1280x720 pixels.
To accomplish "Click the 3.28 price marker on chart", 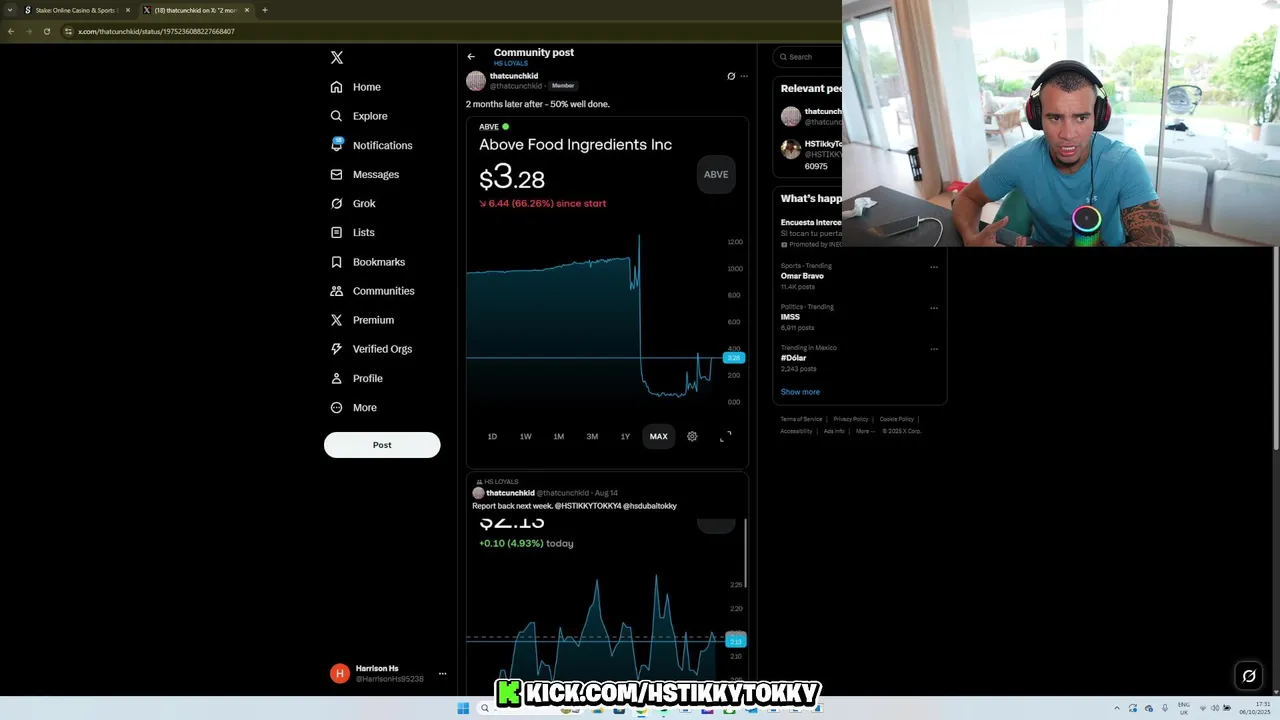I will click(734, 358).
